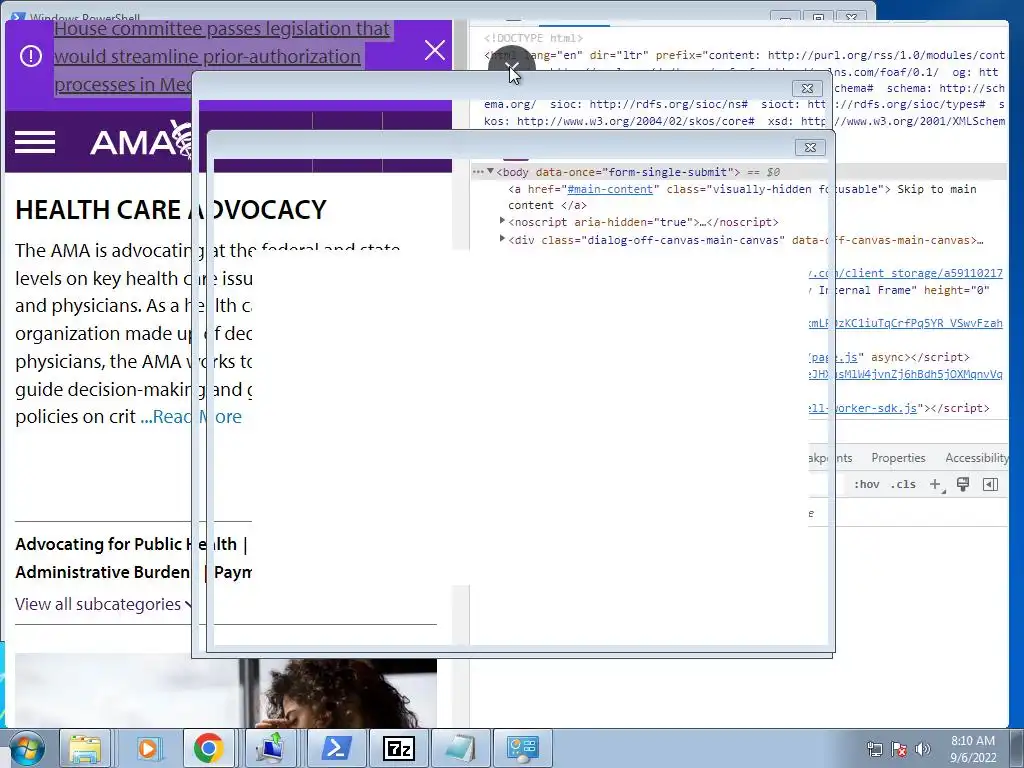Click the ellipsis icon beside the body element
The height and width of the screenshot is (768, 1024).
[478, 172]
